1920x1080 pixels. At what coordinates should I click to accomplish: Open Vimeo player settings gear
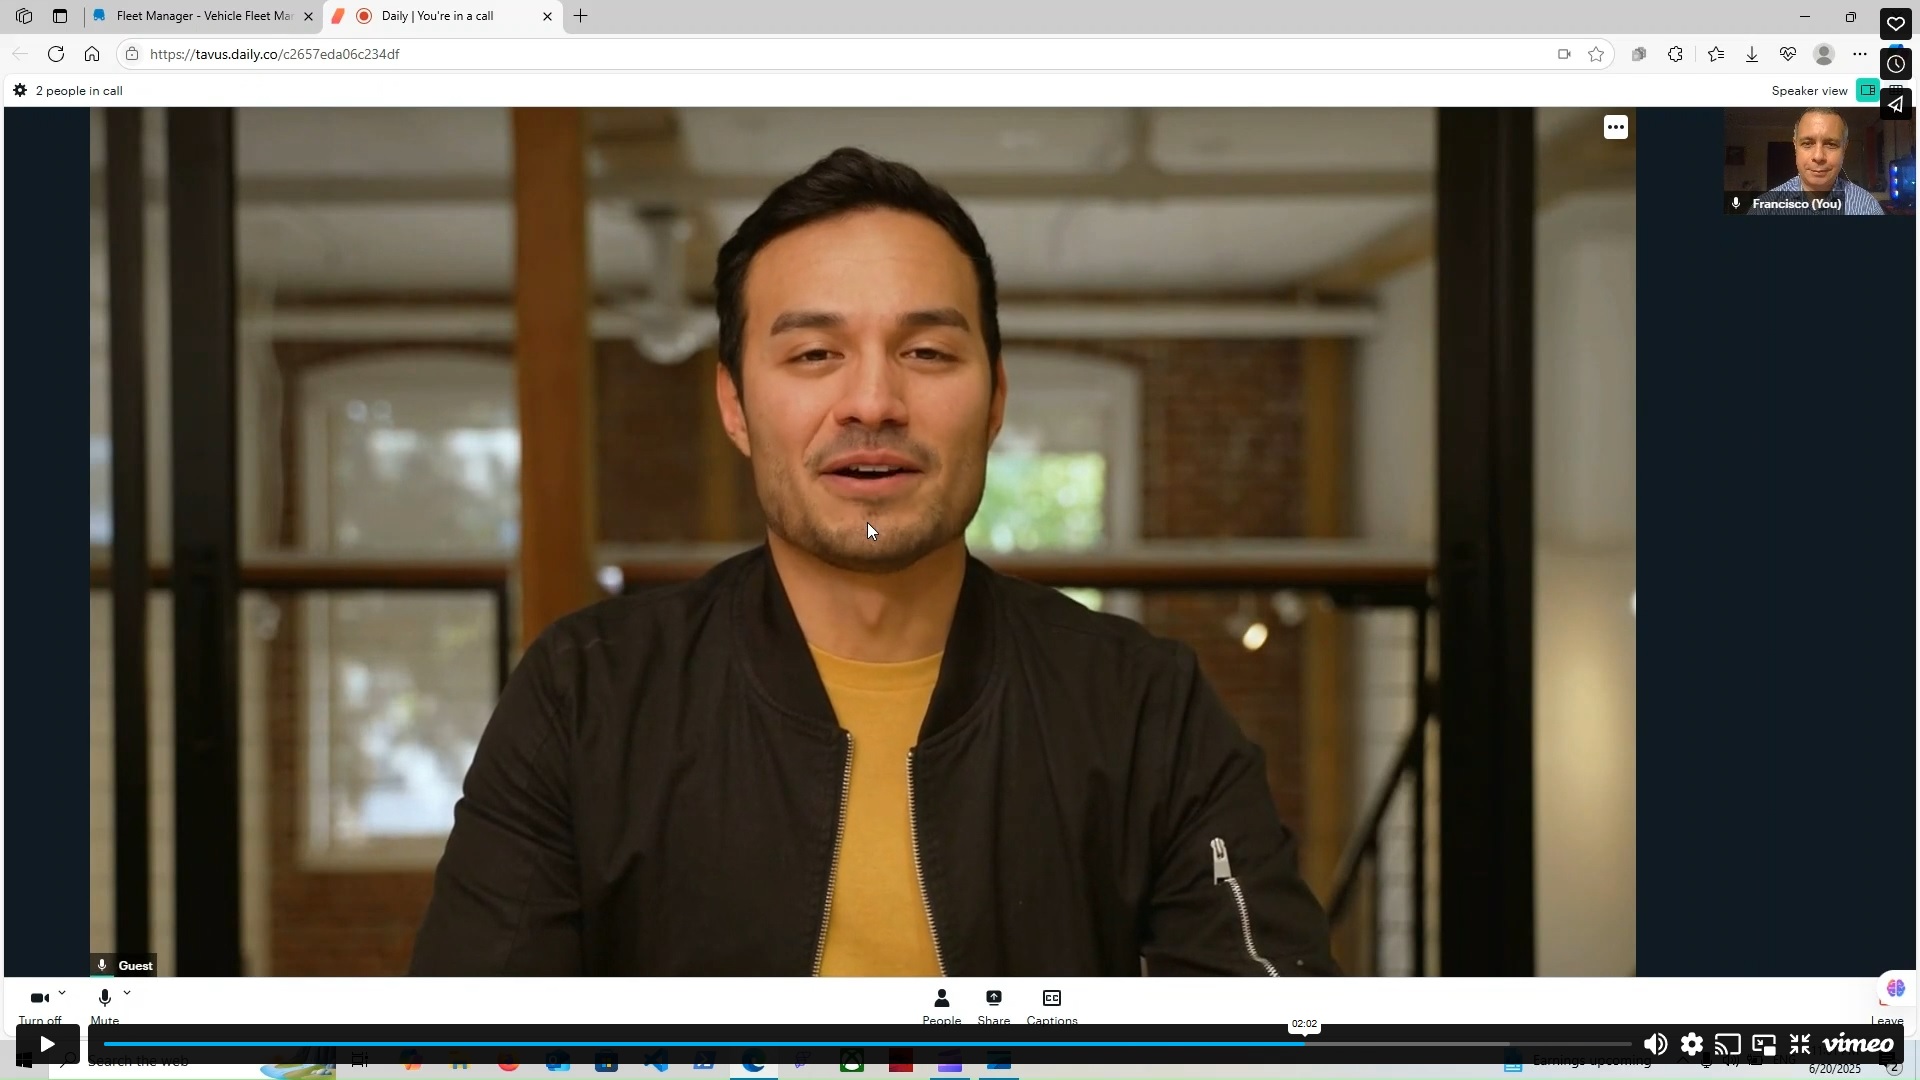[1691, 1045]
